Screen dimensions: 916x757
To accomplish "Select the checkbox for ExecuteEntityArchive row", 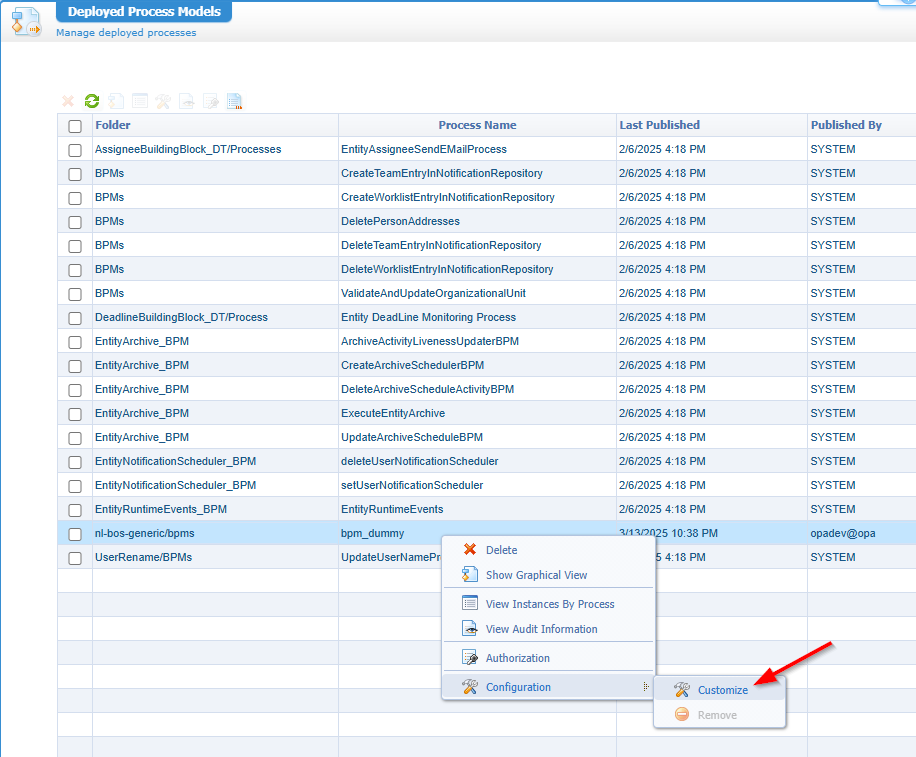I will tap(75, 414).
